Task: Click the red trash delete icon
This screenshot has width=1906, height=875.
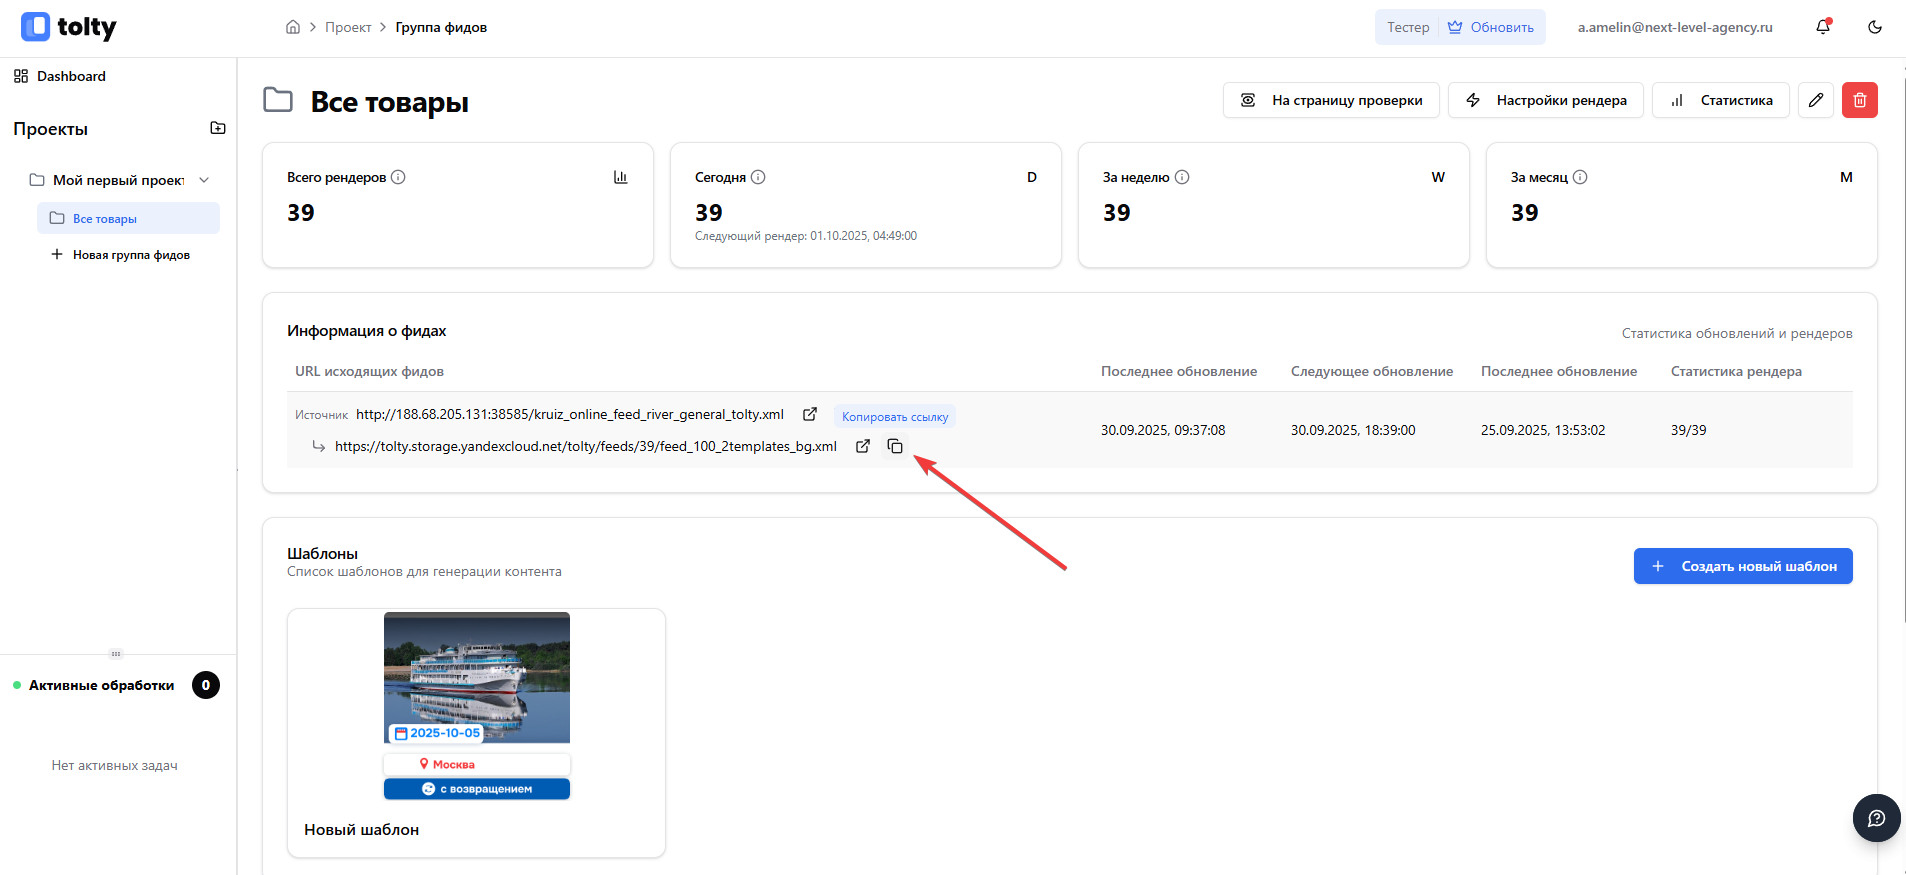Action: pyautogui.click(x=1860, y=100)
